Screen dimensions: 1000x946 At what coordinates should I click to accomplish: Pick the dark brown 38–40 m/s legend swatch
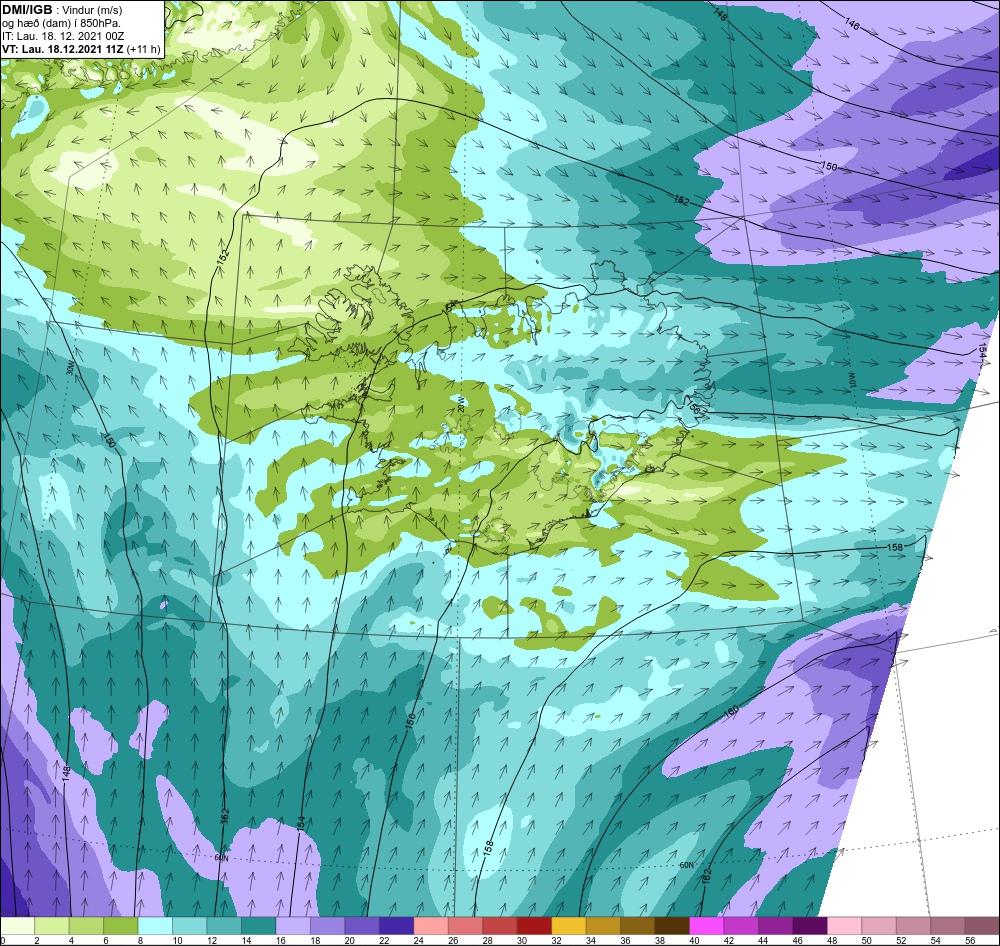pyautogui.click(x=672, y=926)
